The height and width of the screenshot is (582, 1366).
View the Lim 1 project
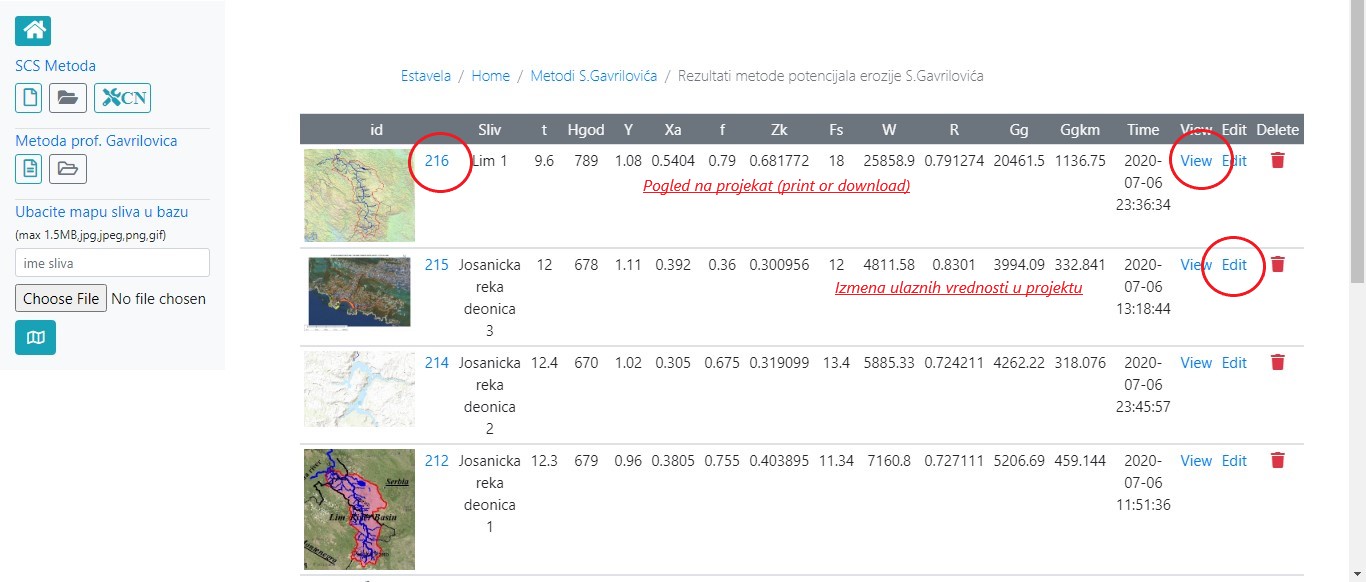pyautogui.click(x=1196, y=161)
